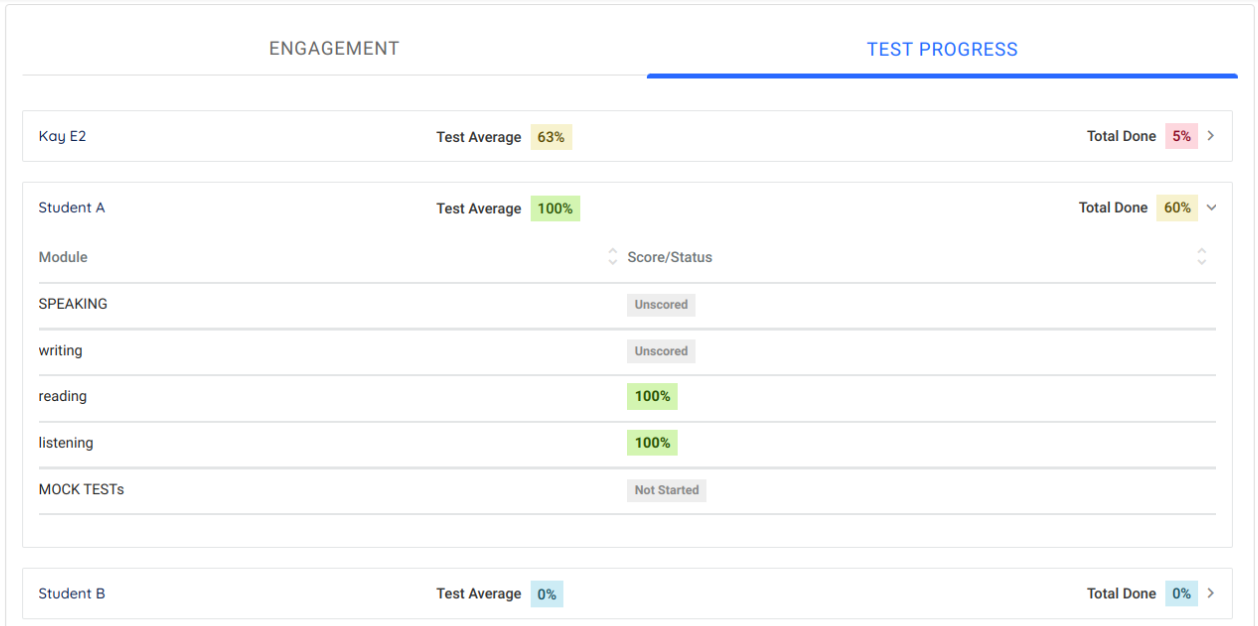Select the SPEAKING module row
The width and height of the screenshot is (1258, 626).
pos(73,304)
